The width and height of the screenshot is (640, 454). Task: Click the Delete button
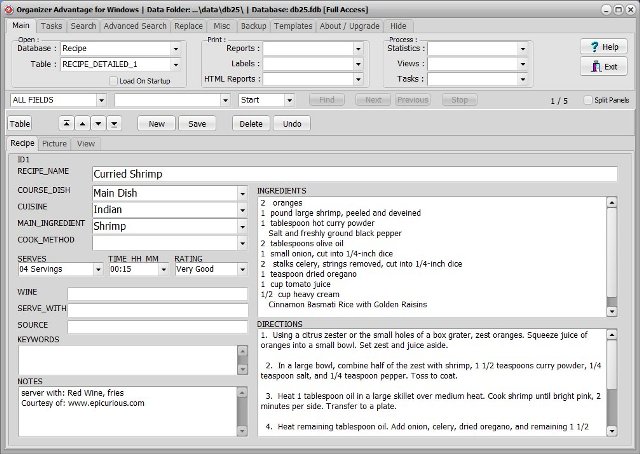(251, 124)
